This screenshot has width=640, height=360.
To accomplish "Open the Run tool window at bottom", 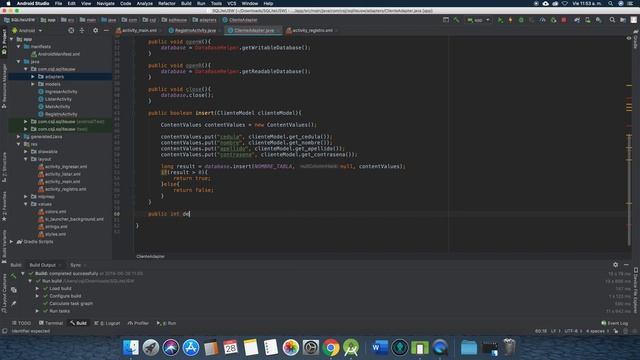I will 166,323.
